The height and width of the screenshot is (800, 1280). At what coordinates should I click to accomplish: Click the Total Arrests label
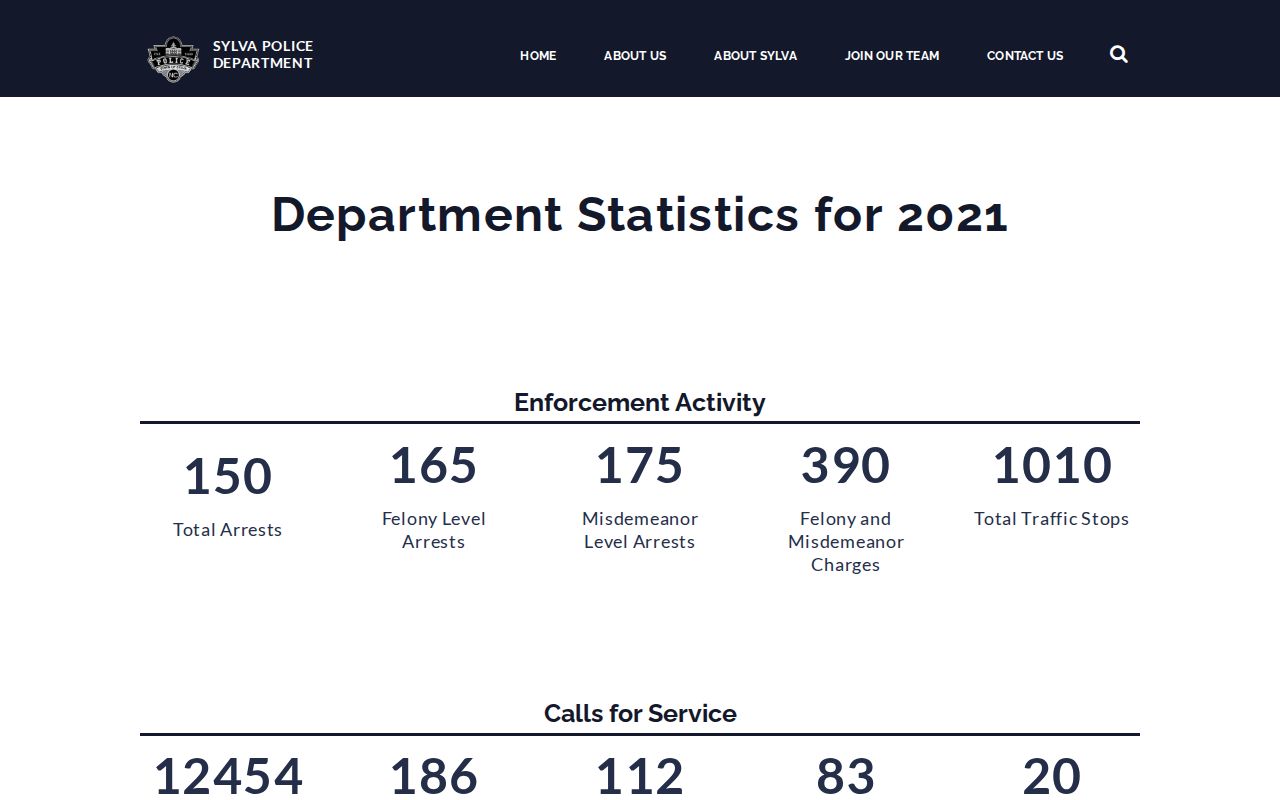[x=228, y=530]
